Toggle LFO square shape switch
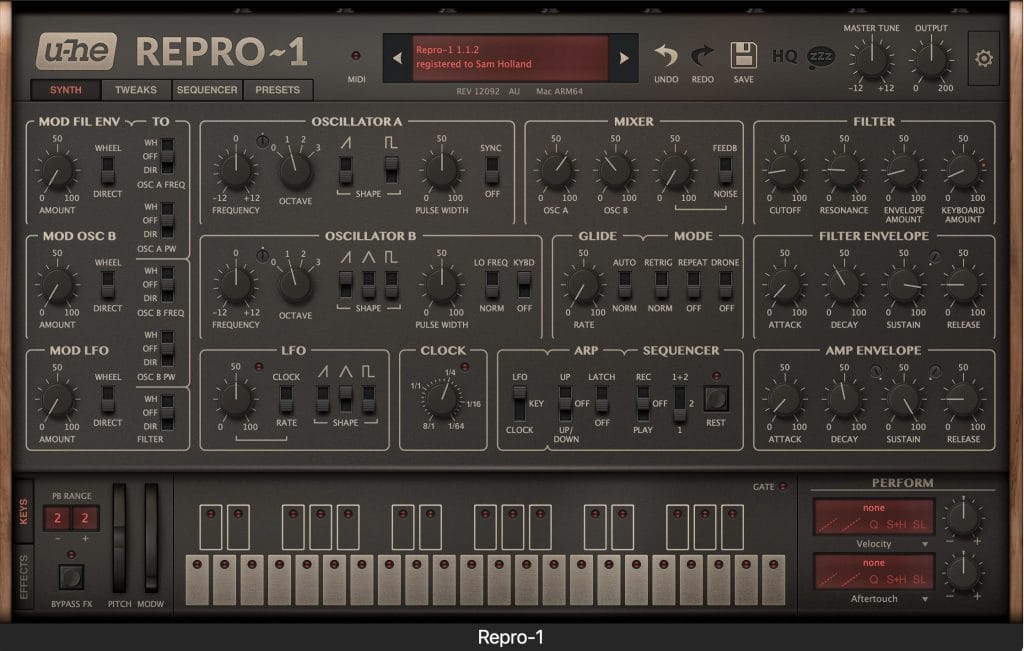 368,398
